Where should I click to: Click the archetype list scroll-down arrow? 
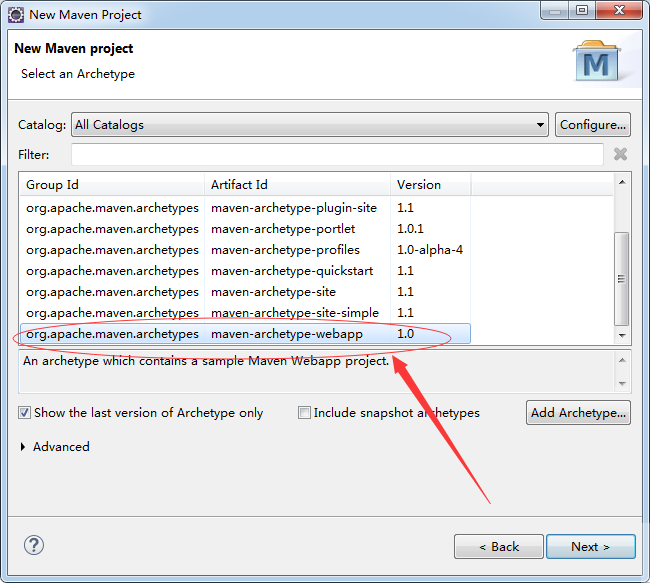coord(622,335)
